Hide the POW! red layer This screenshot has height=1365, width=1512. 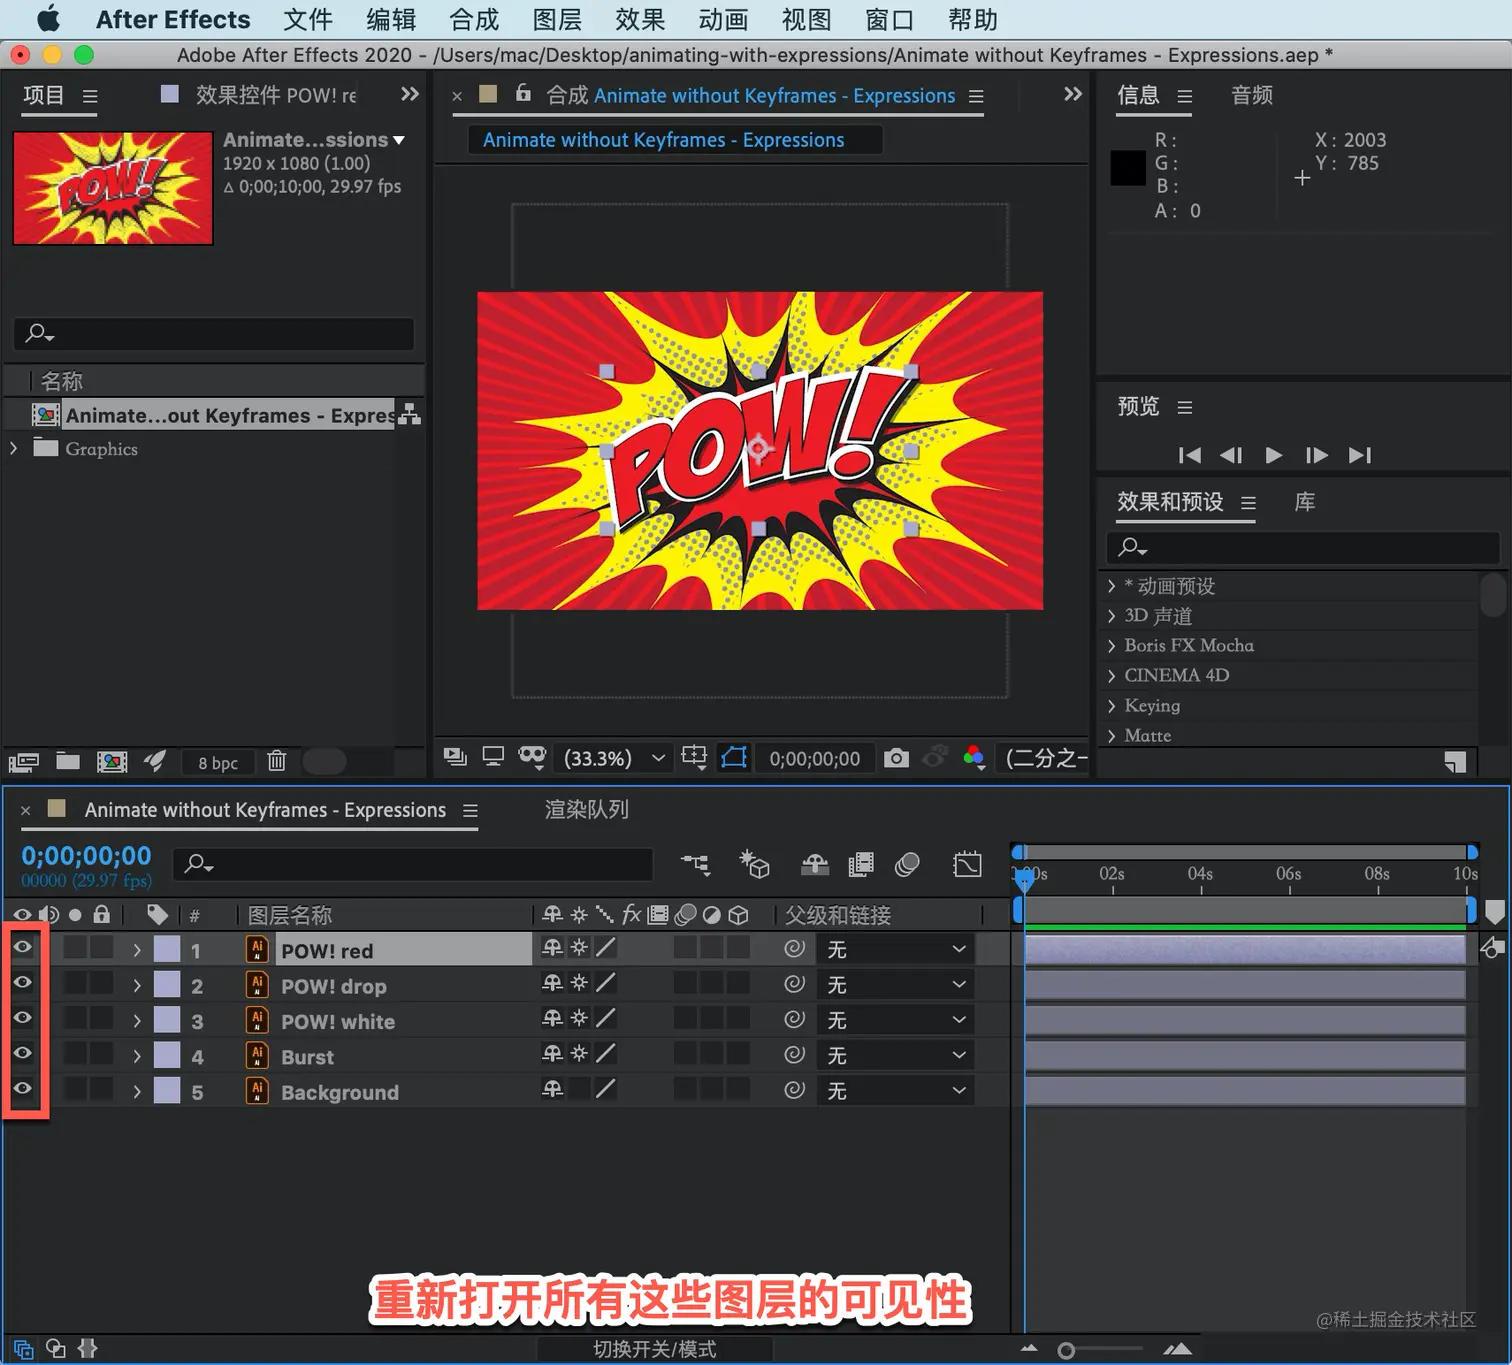point(22,948)
